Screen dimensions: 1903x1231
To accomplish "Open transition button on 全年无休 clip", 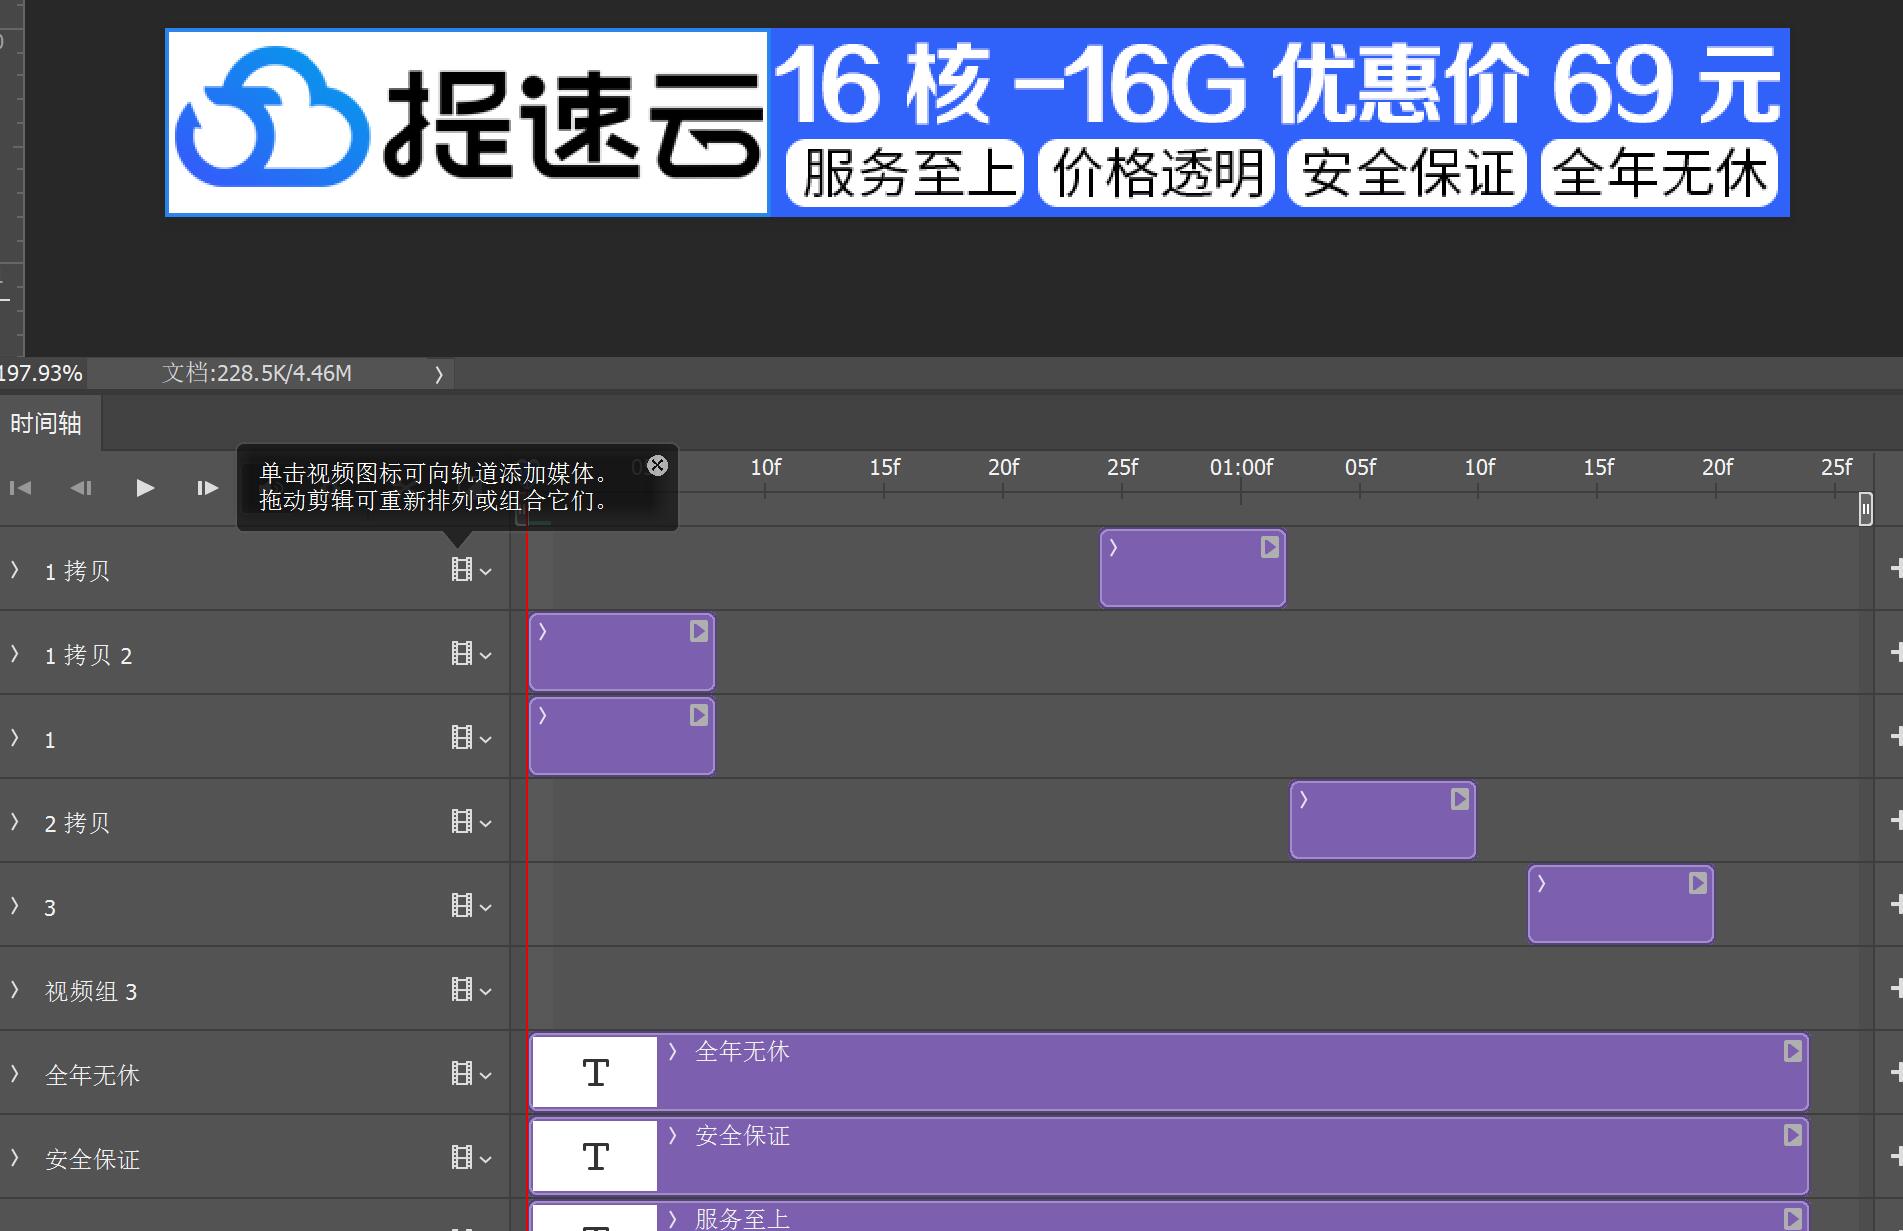I will point(1792,1051).
